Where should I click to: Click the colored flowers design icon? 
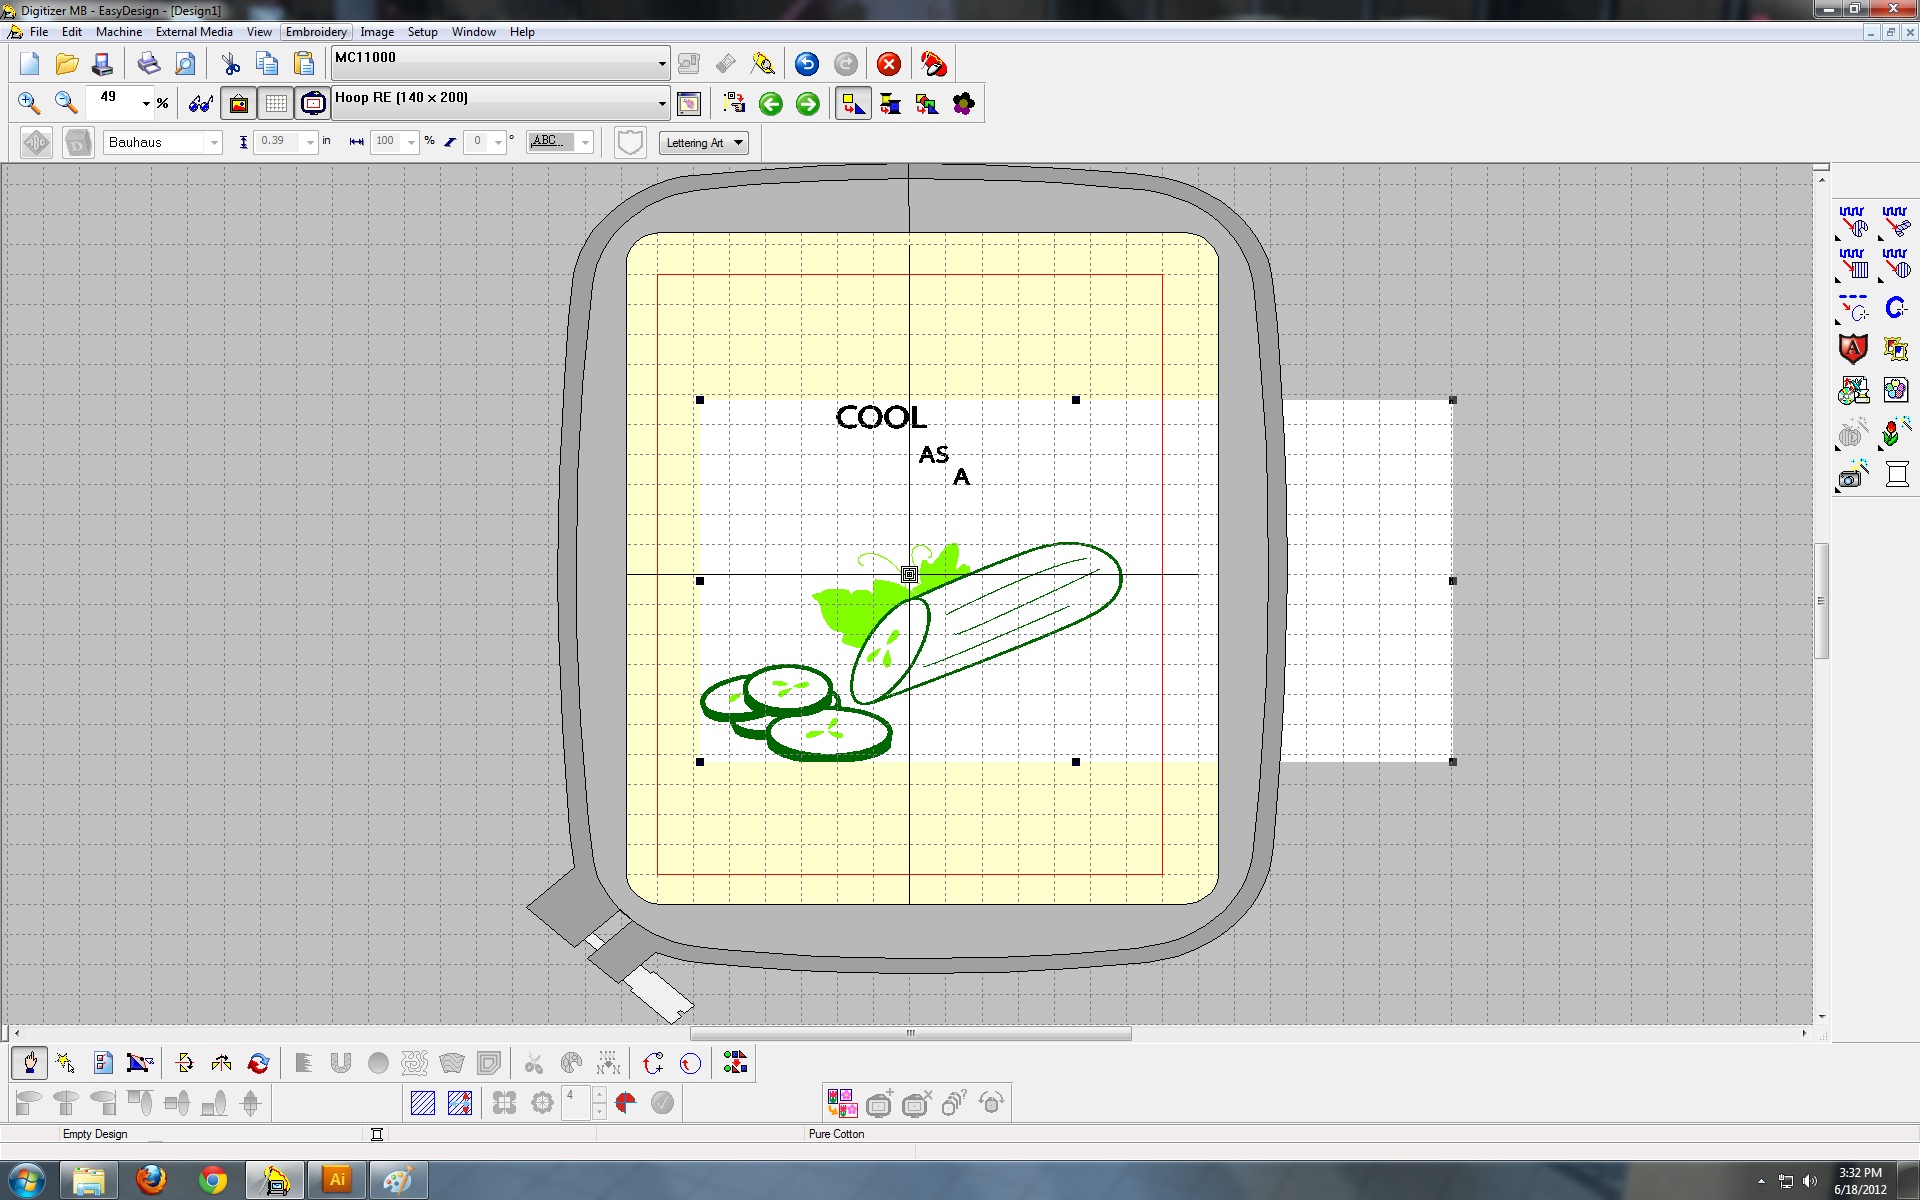(x=842, y=1103)
